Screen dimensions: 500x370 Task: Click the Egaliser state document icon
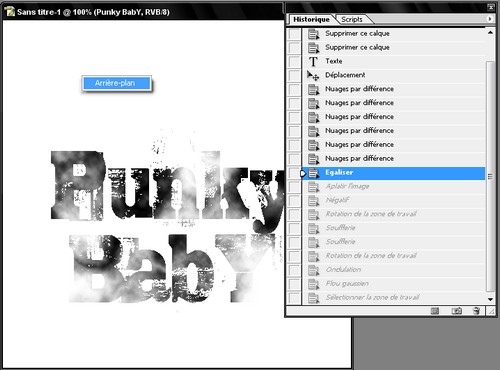(x=313, y=173)
